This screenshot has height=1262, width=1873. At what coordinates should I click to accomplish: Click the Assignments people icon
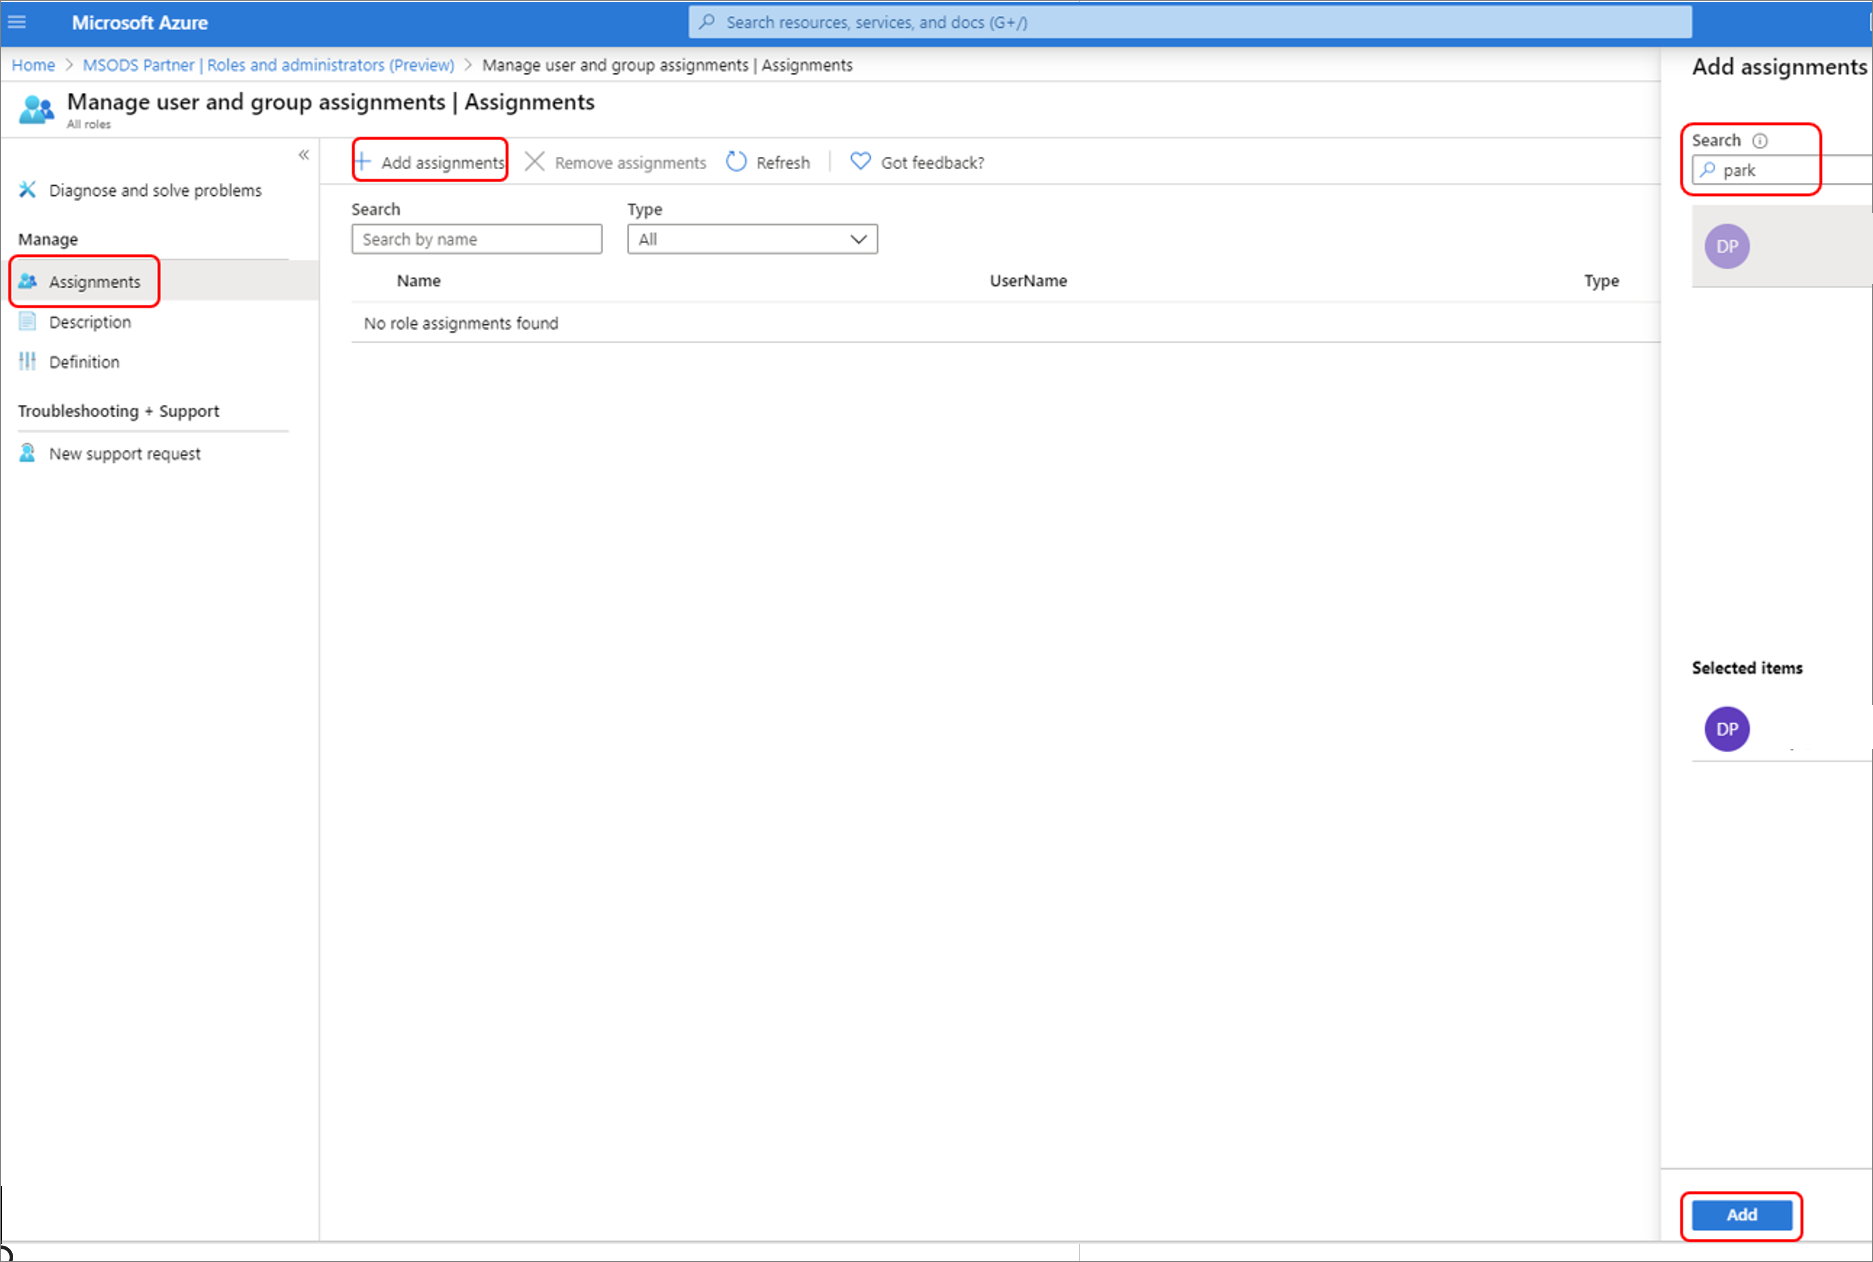[x=28, y=282]
